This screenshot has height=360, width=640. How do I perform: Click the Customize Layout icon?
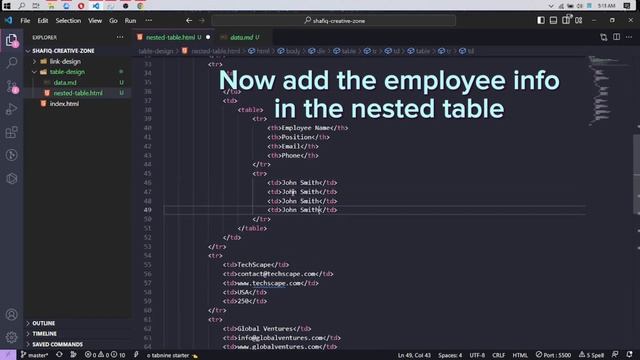[579, 20]
